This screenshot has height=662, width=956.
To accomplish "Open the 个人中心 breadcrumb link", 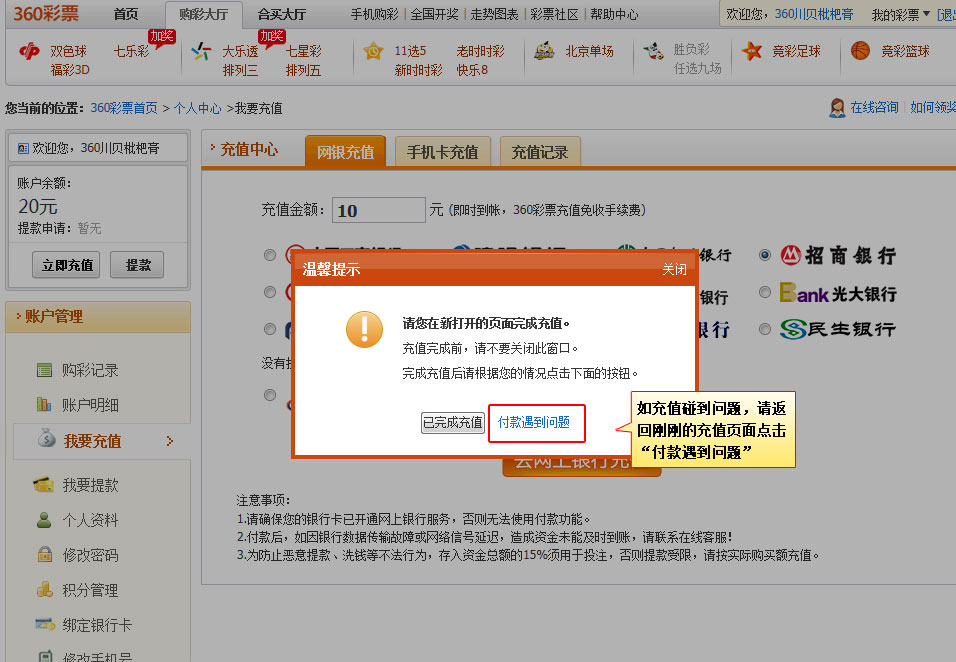I will [198, 109].
